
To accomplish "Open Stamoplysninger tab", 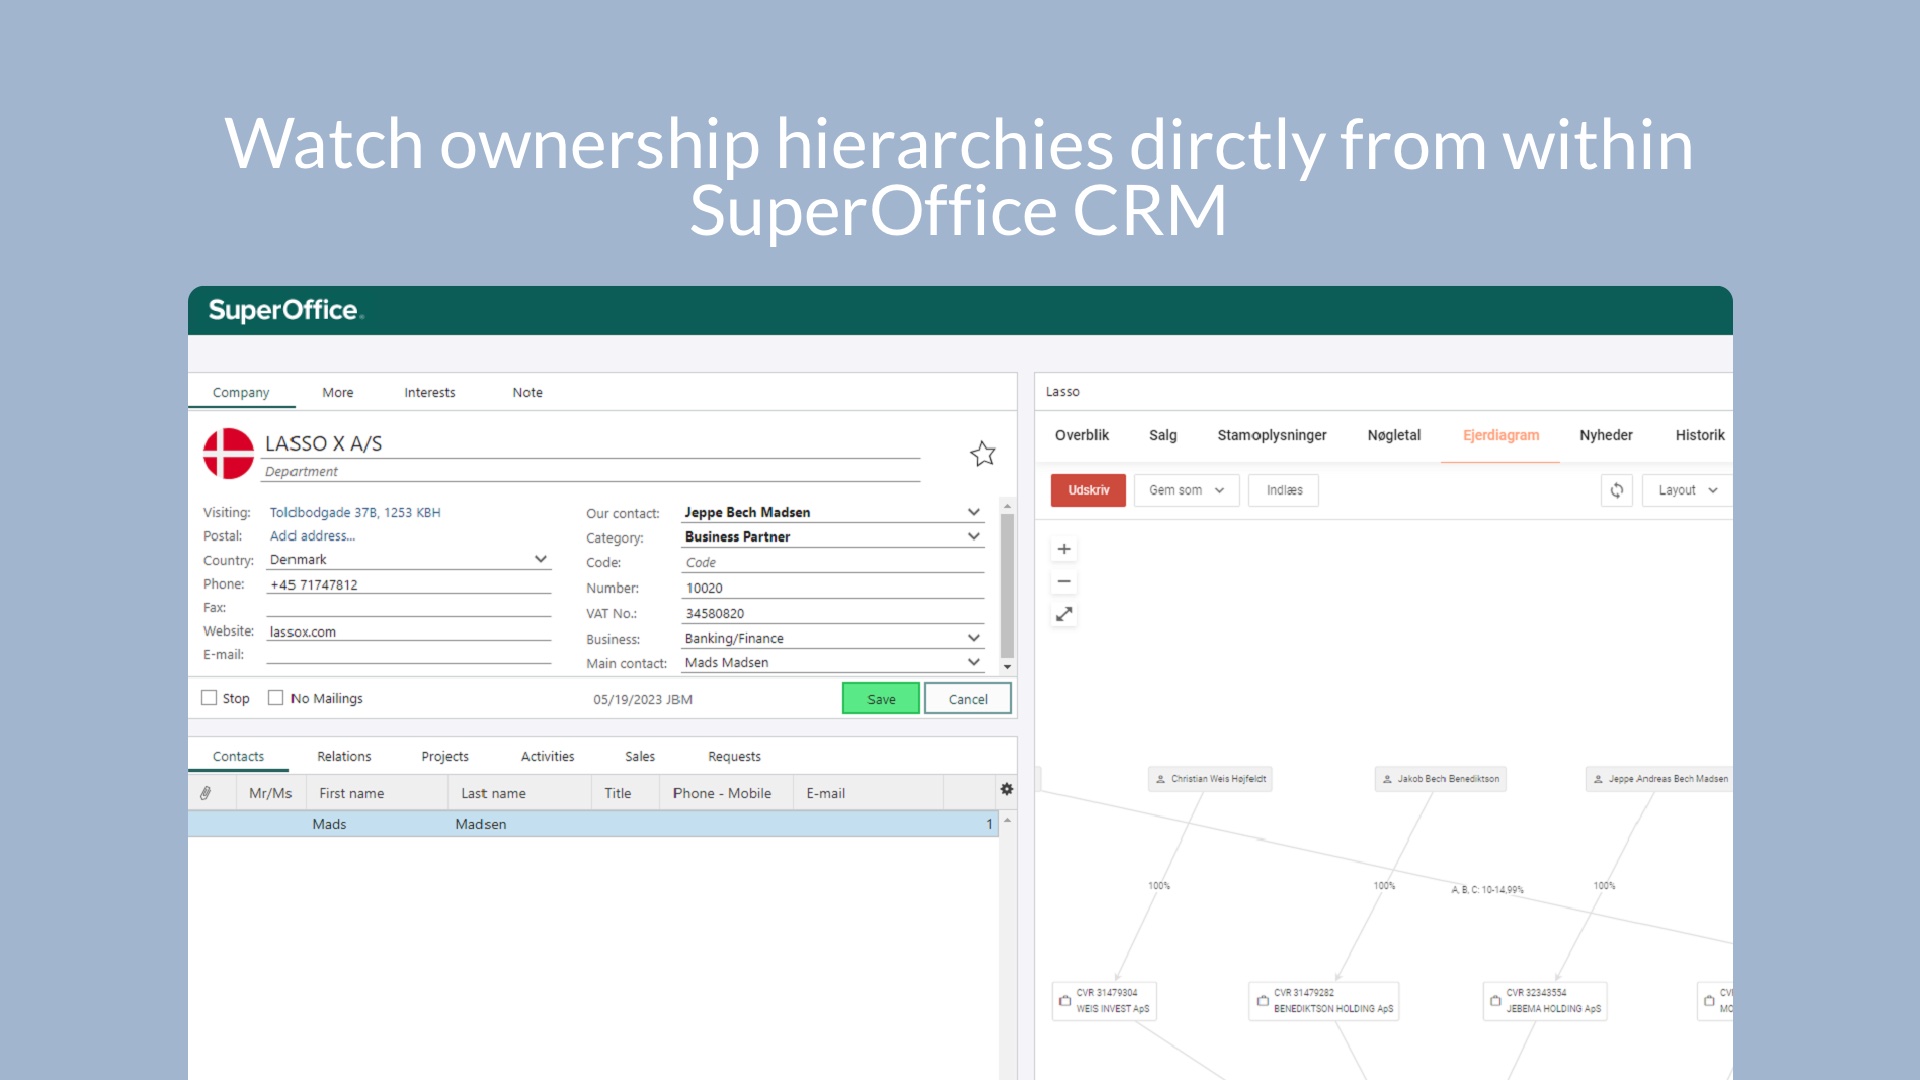I will (x=1272, y=435).
